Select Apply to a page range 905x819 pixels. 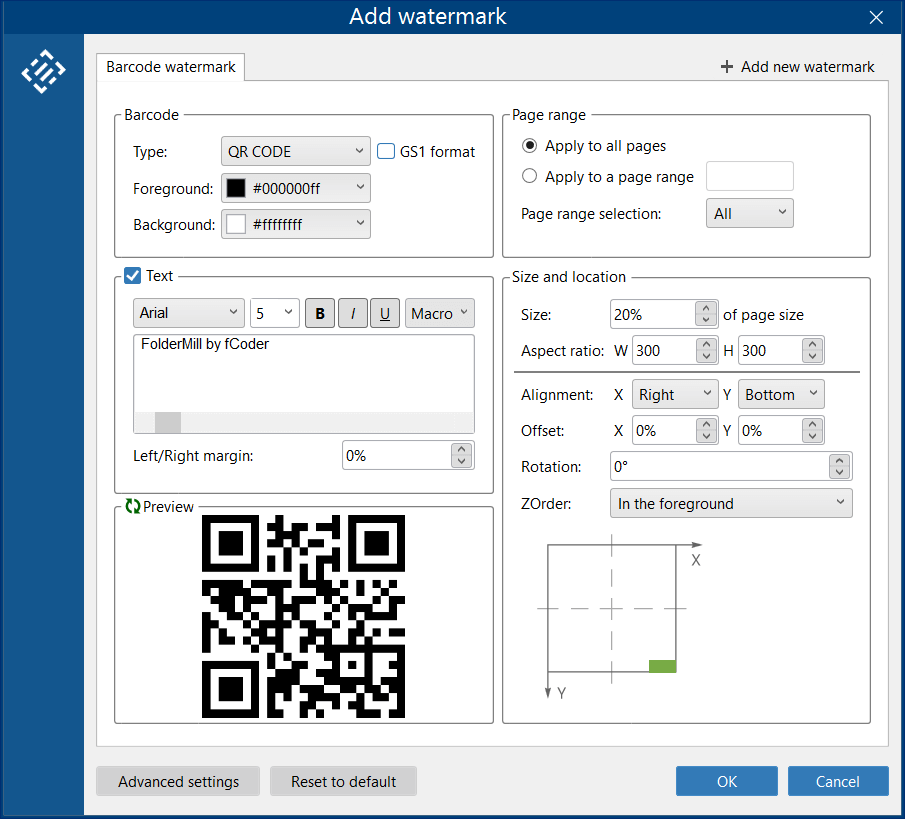point(529,176)
